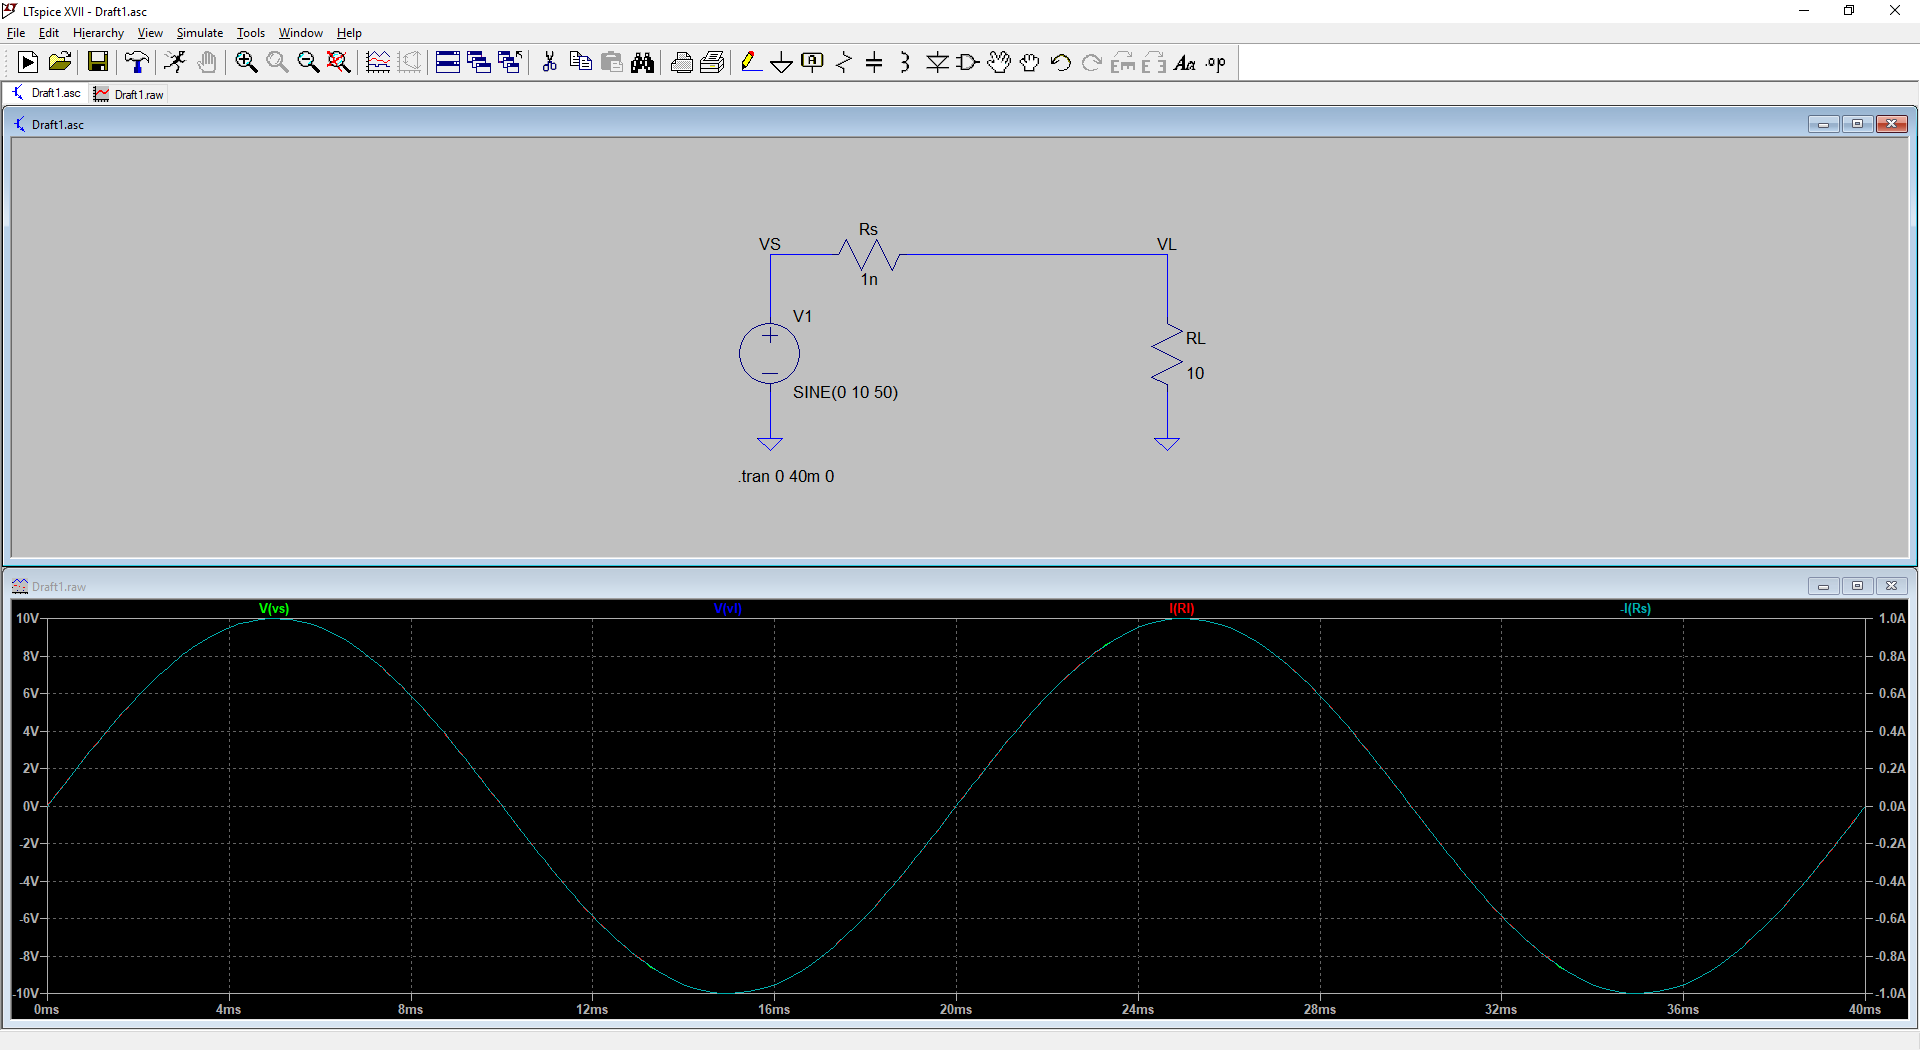Viewport: 1920px width, 1050px height.
Task: Open the Hierarchy menu
Action: pos(98,33)
